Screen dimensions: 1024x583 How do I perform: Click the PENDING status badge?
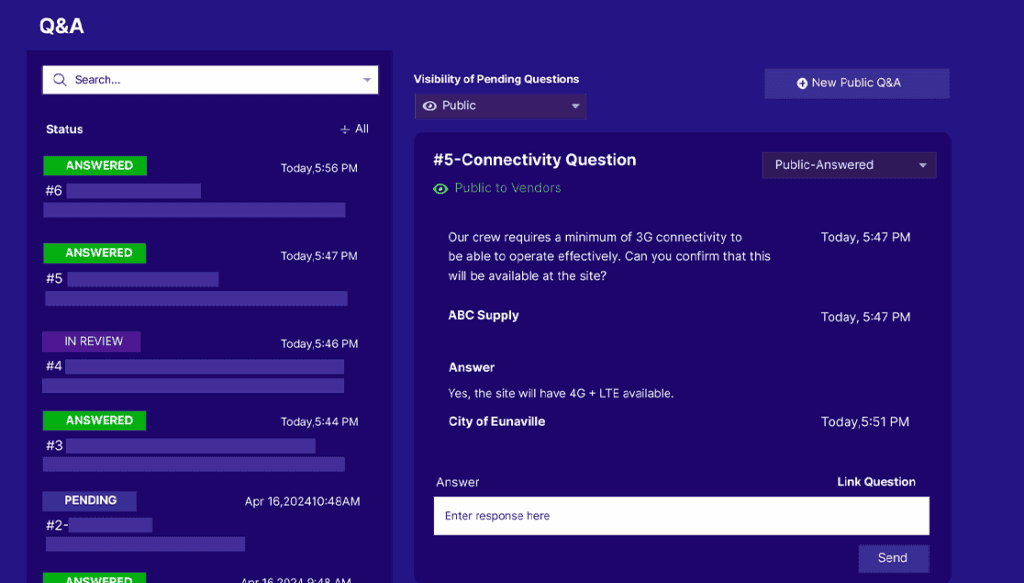pos(90,500)
